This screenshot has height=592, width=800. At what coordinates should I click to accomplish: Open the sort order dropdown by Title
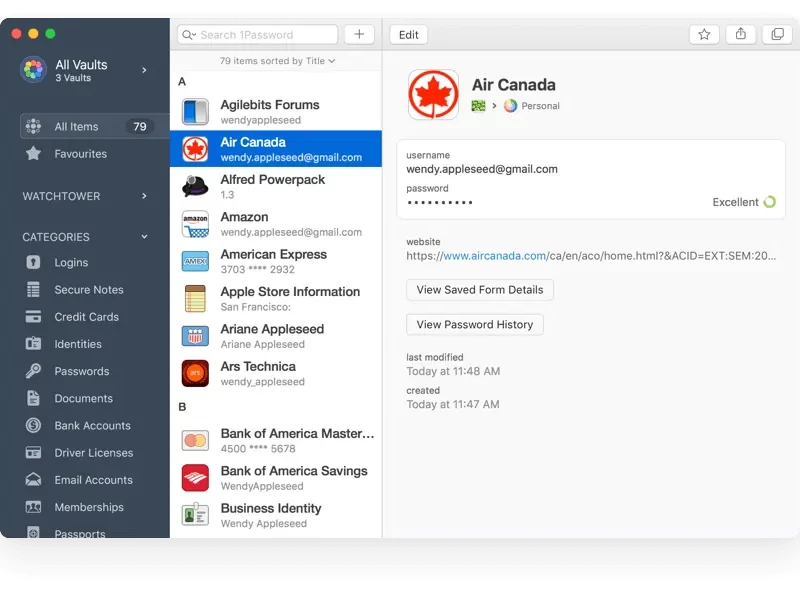point(277,61)
